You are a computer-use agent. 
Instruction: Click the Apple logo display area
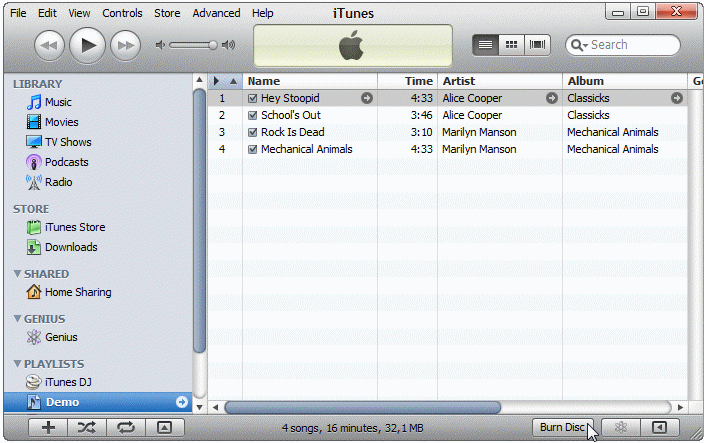353,45
